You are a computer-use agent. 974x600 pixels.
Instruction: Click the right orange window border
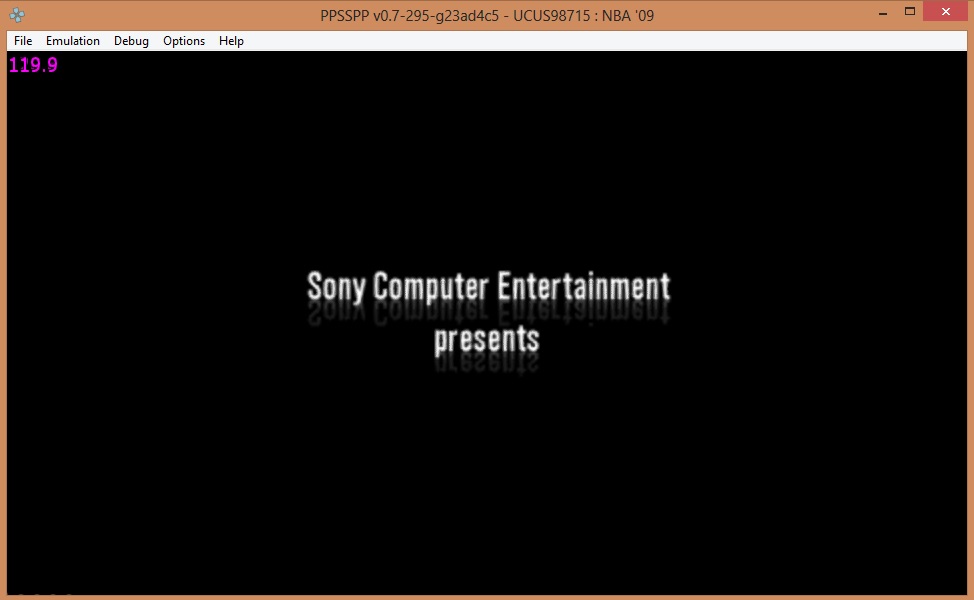coord(970,300)
